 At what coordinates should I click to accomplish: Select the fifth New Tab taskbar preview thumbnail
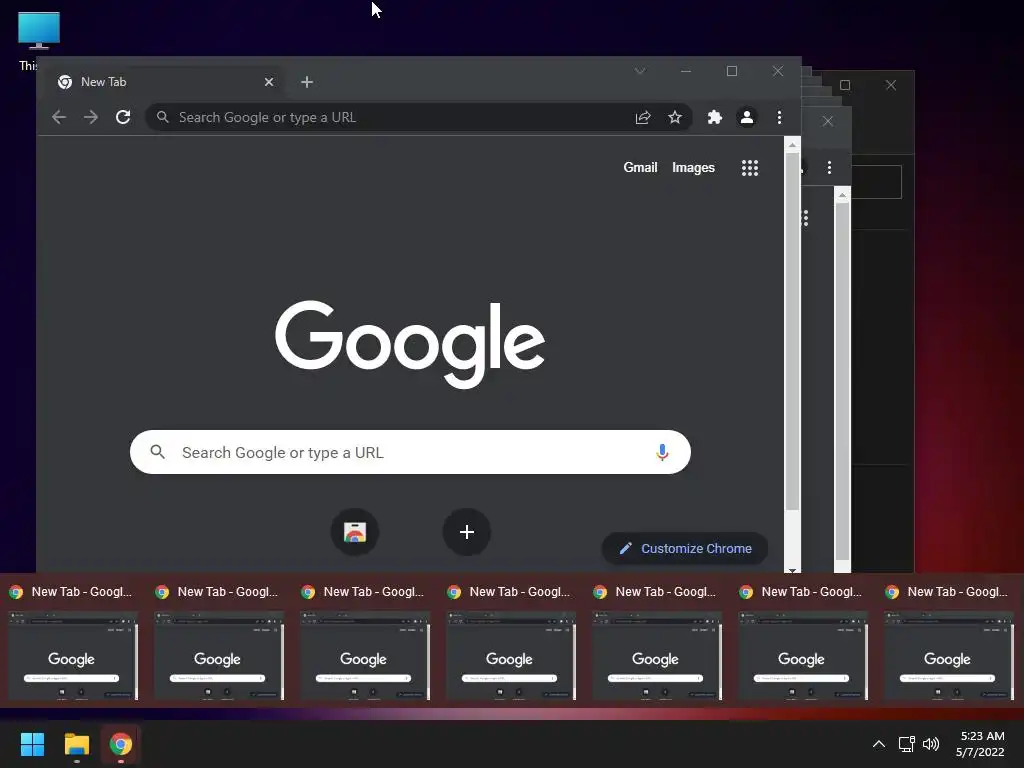pyautogui.click(x=657, y=655)
